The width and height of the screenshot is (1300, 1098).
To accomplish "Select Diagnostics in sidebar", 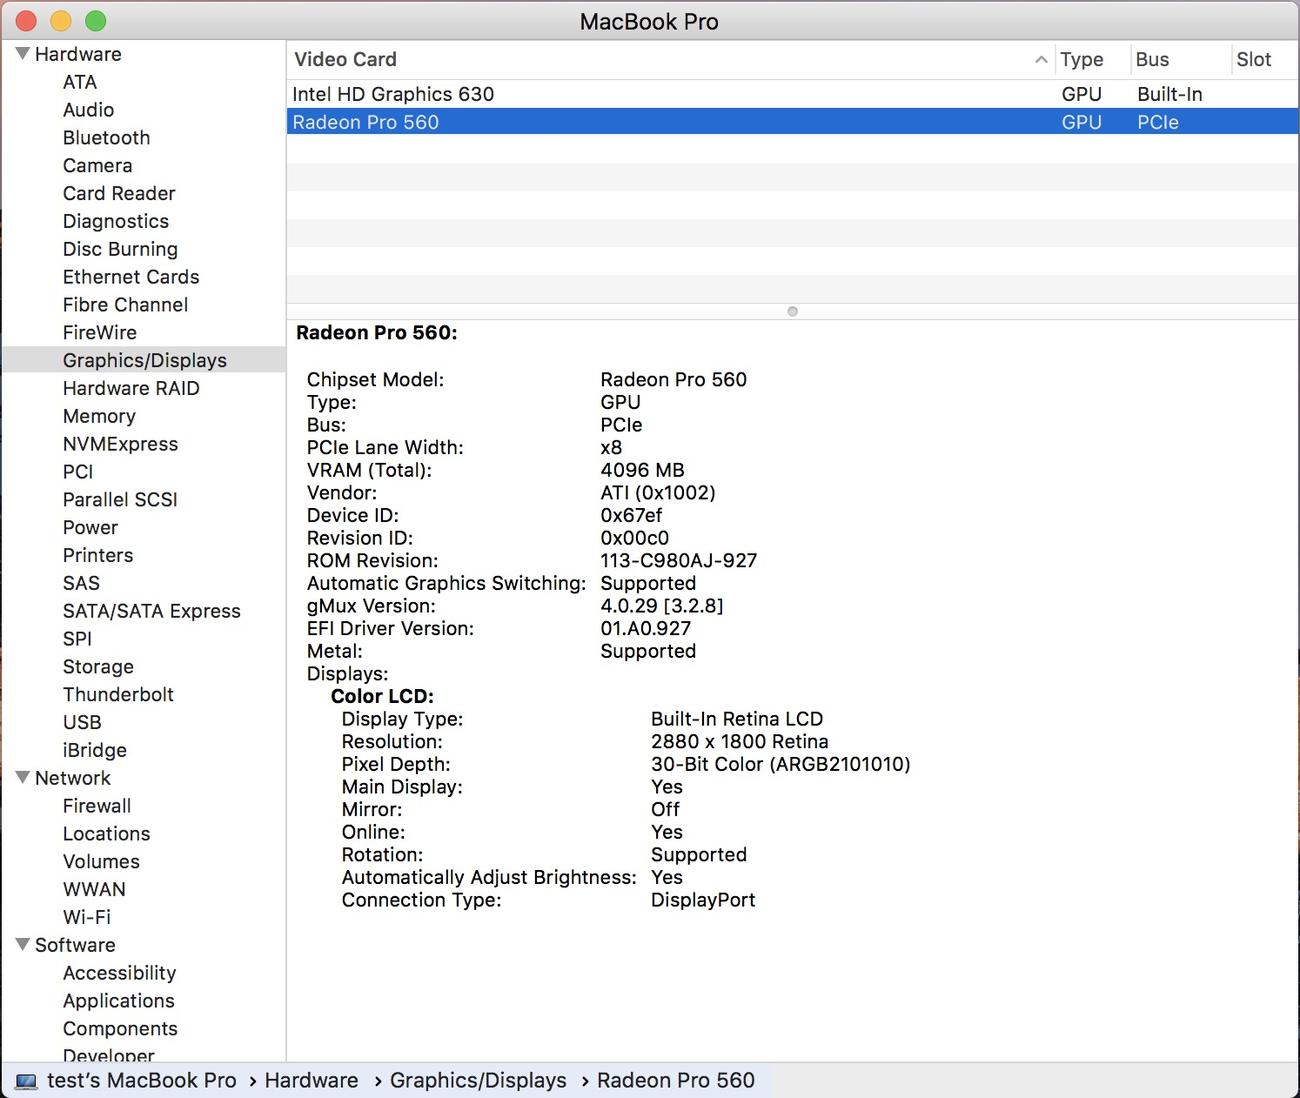I will coord(116,222).
